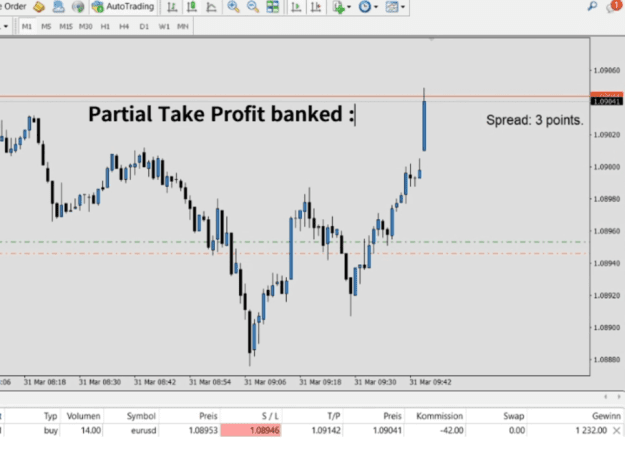Screen dimensions: 625x450
Task: Click the '31 Mar 09:06' time axis label
Action: click(265, 382)
